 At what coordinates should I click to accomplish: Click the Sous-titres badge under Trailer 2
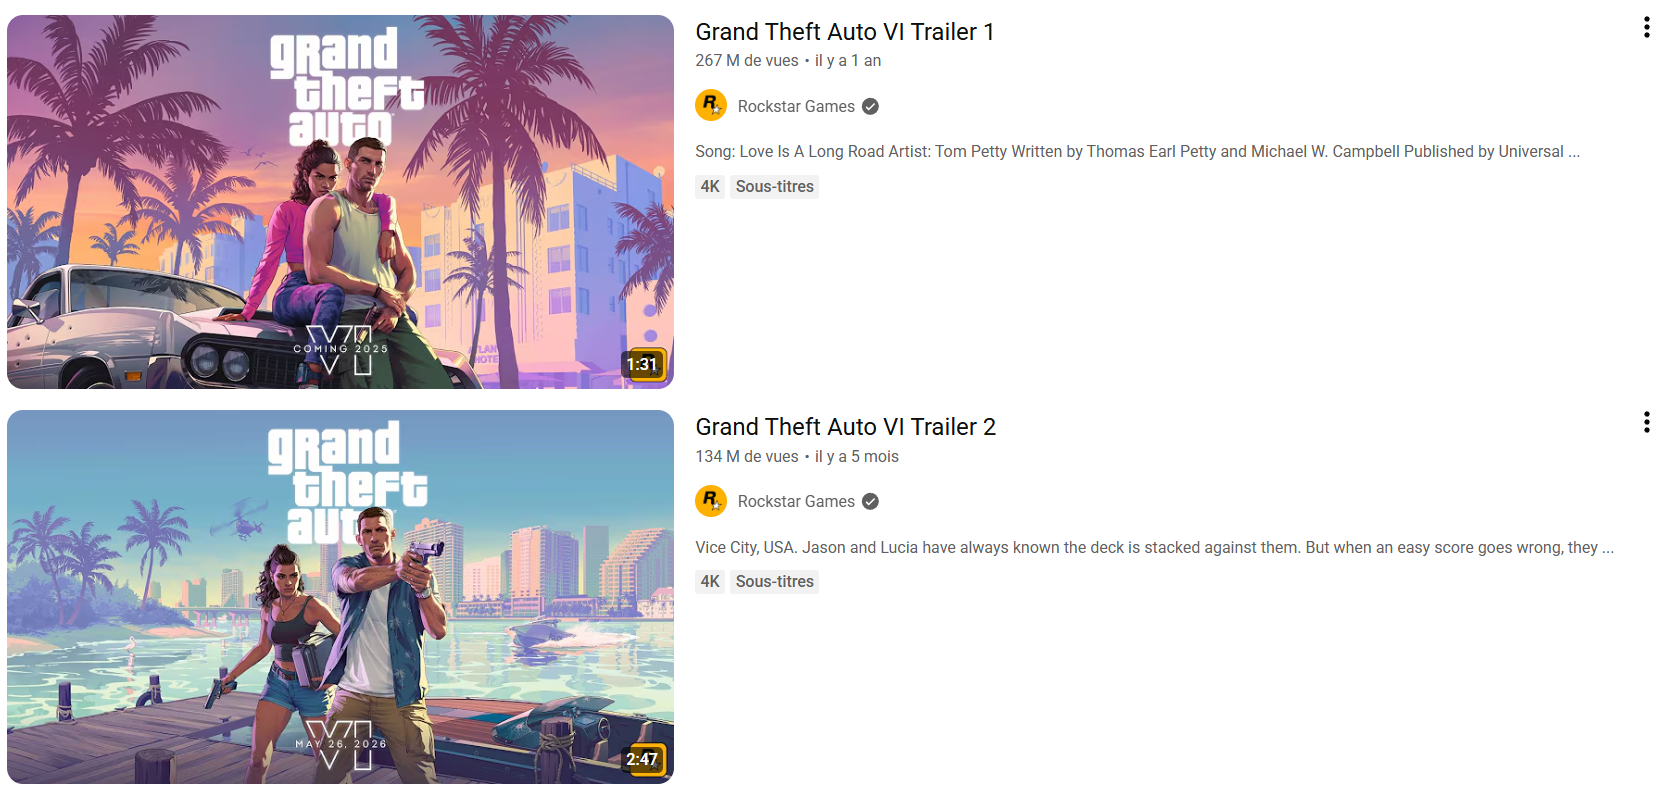point(775,581)
